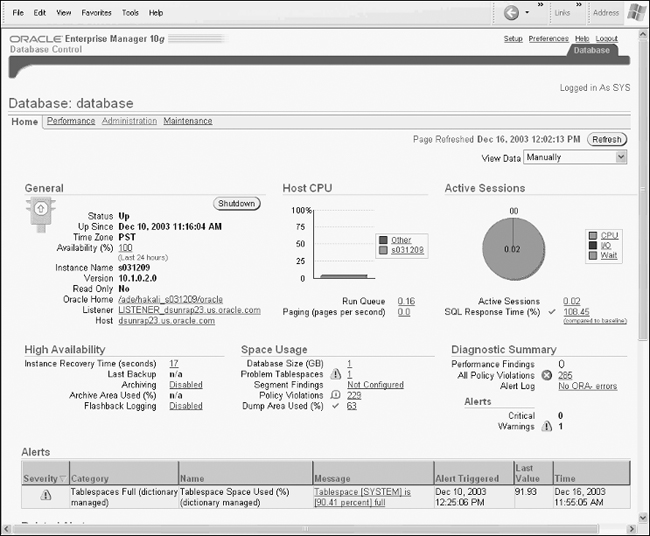Image resolution: width=650 pixels, height=536 pixels.
Task: Open the Oracle Help link in header
Action: click(582, 39)
